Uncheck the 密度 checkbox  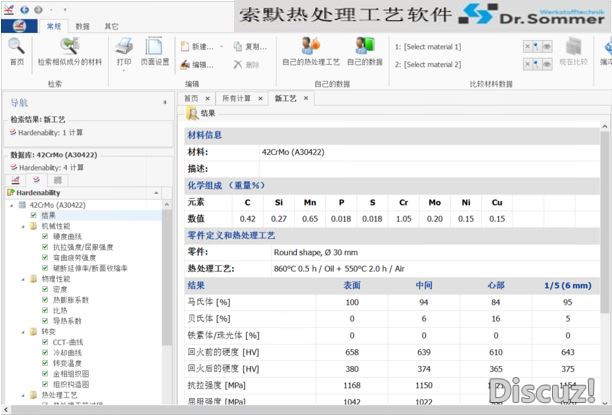[45, 289]
